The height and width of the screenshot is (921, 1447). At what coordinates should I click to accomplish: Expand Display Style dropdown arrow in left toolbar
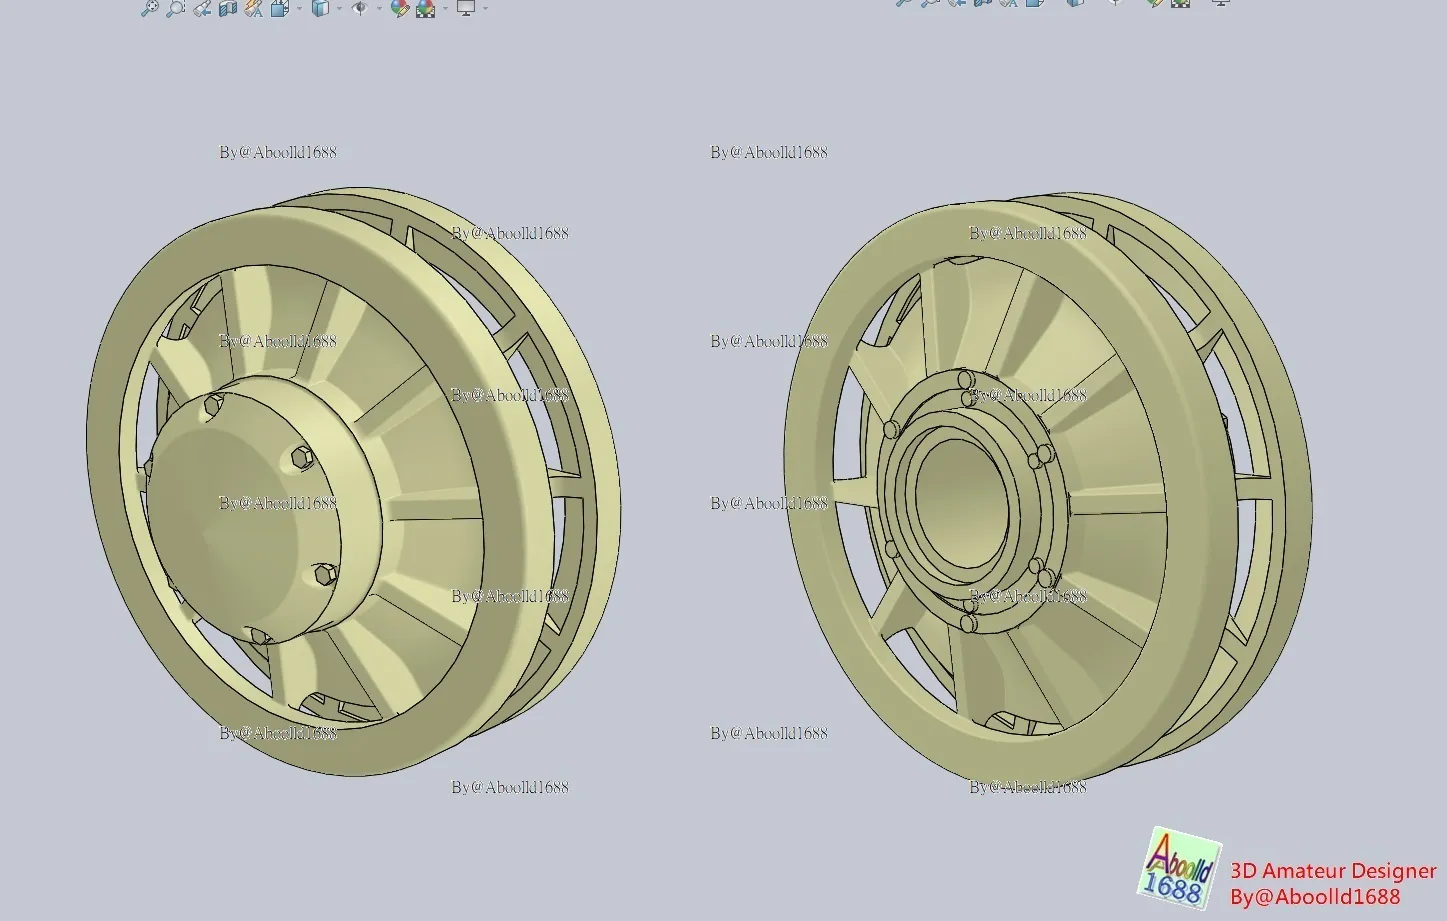(x=339, y=9)
